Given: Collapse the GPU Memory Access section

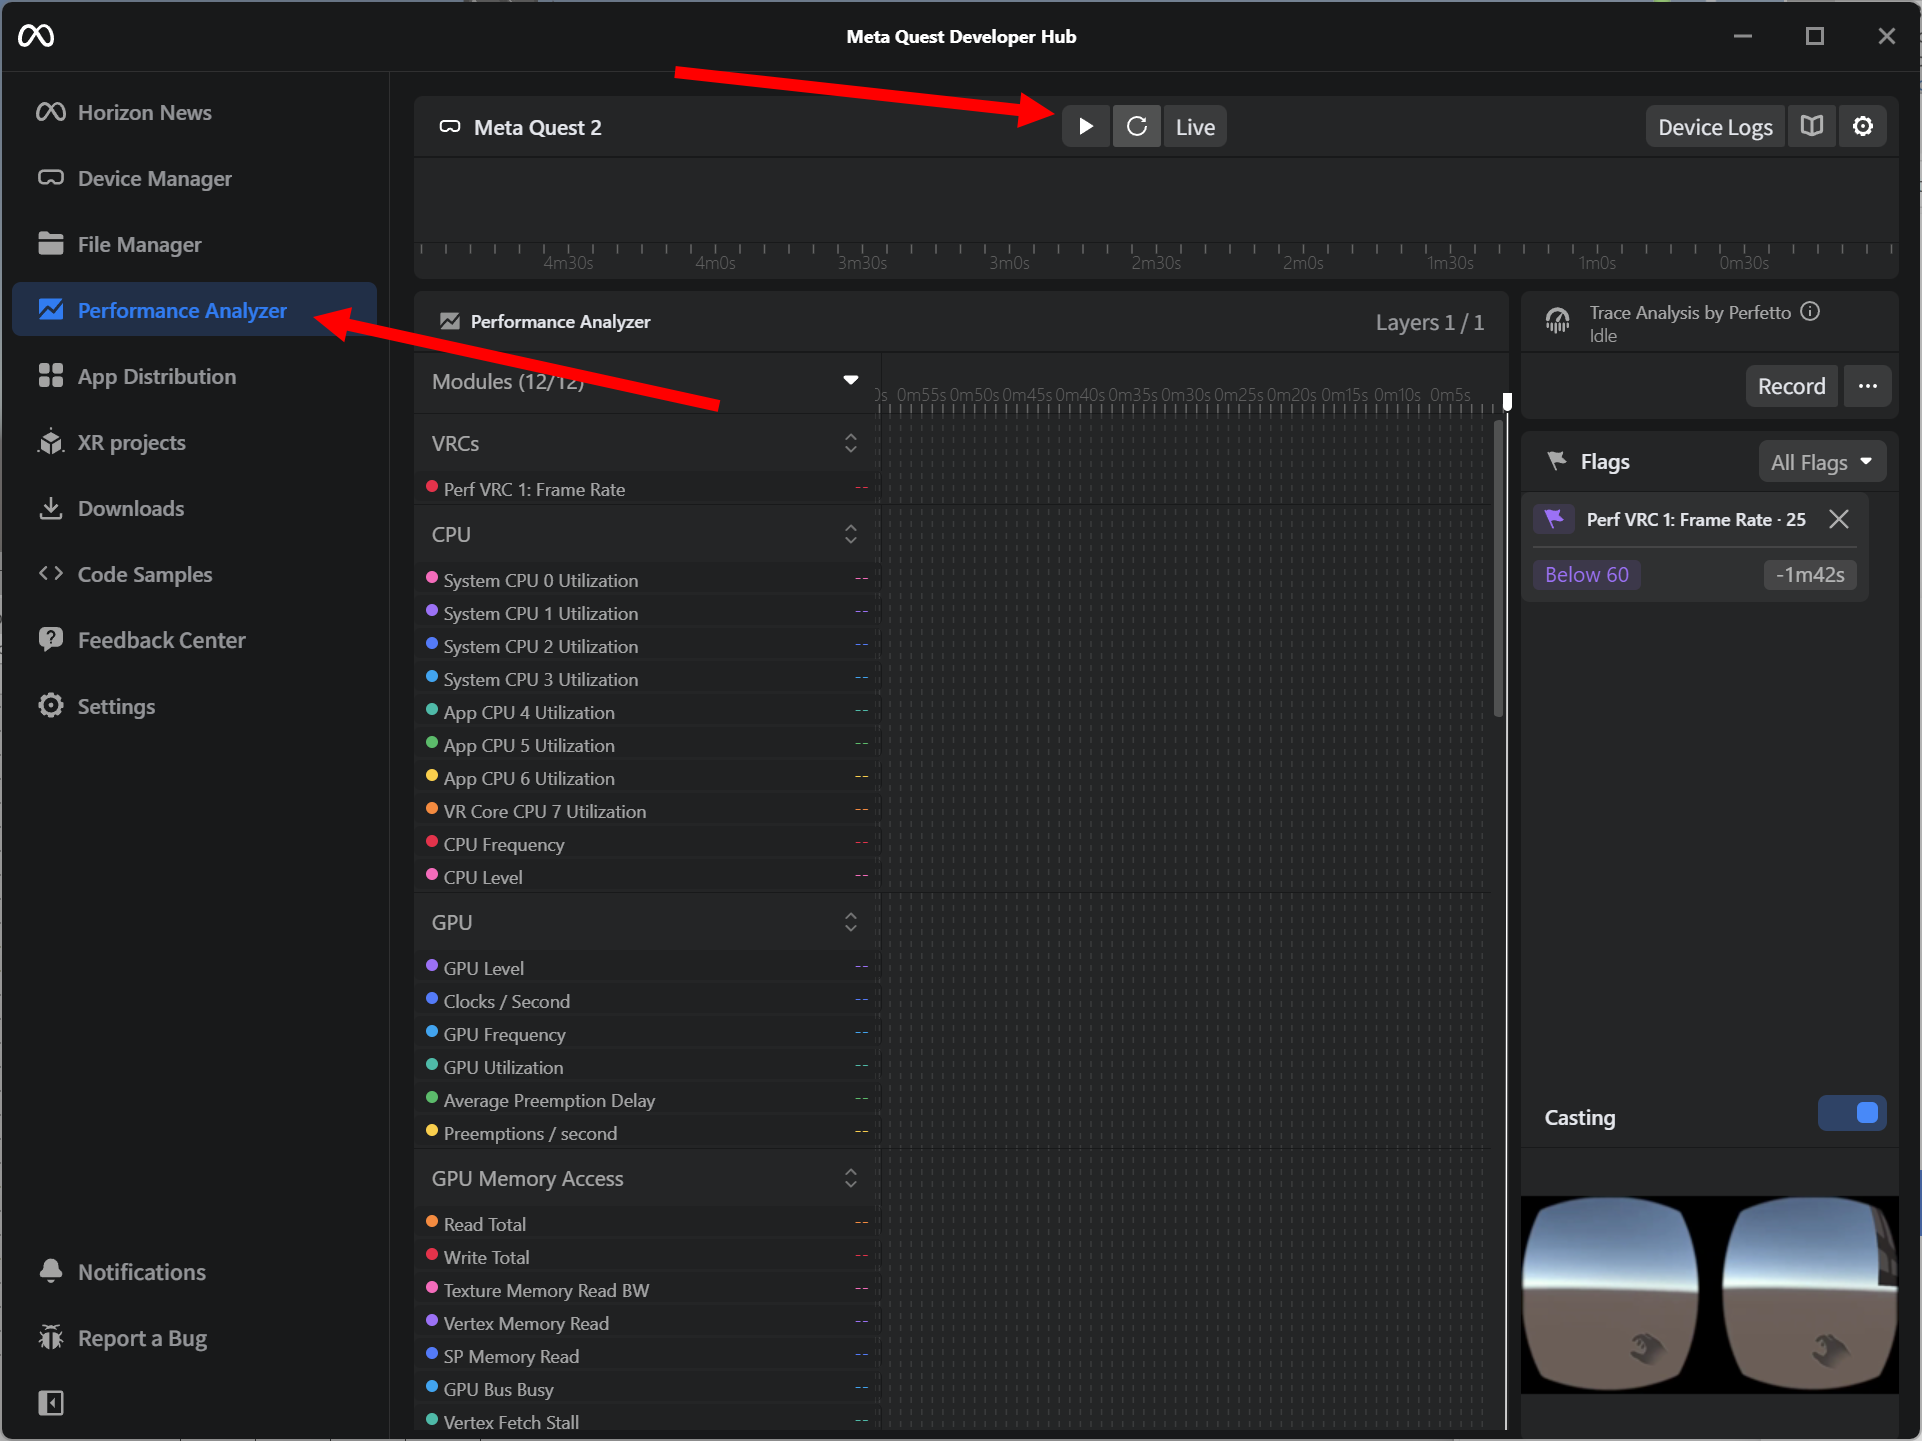Looking at the screenshot, I should click(851, 1178).
